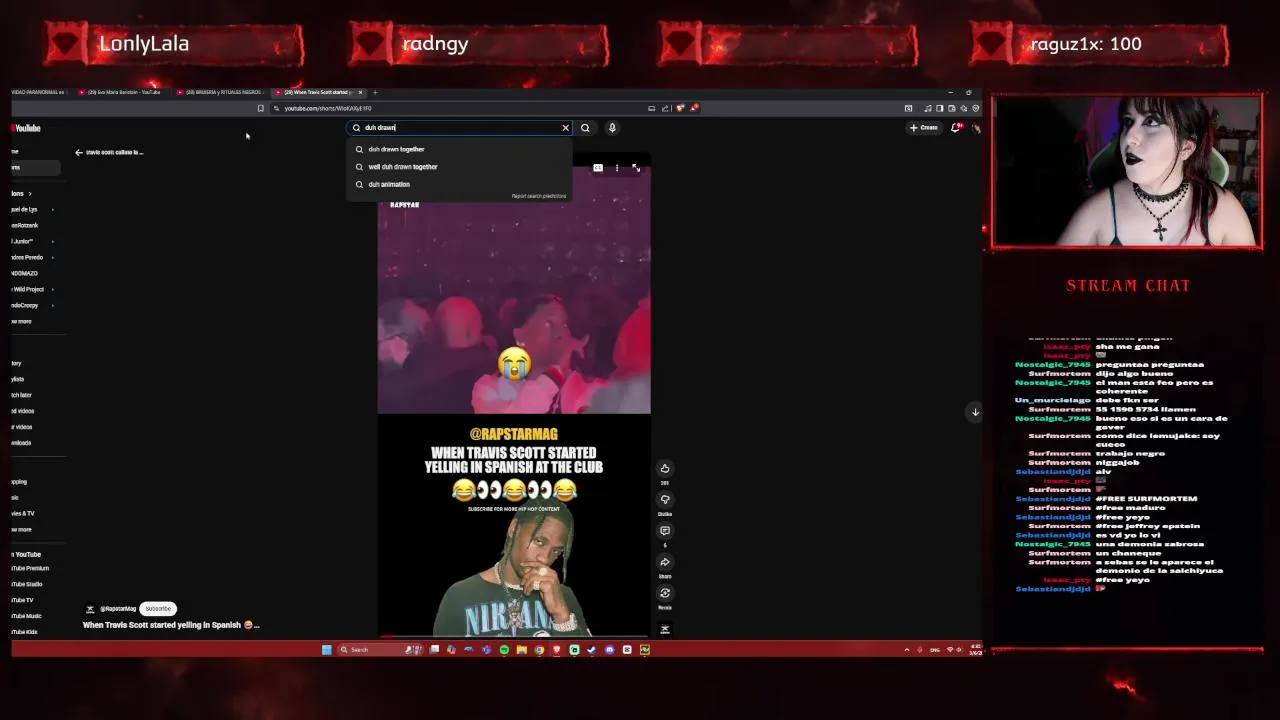Image resolution: width=1280 pixels, height=720 pixels.
Task: Open the short's comments
Action: coord(665,531)
